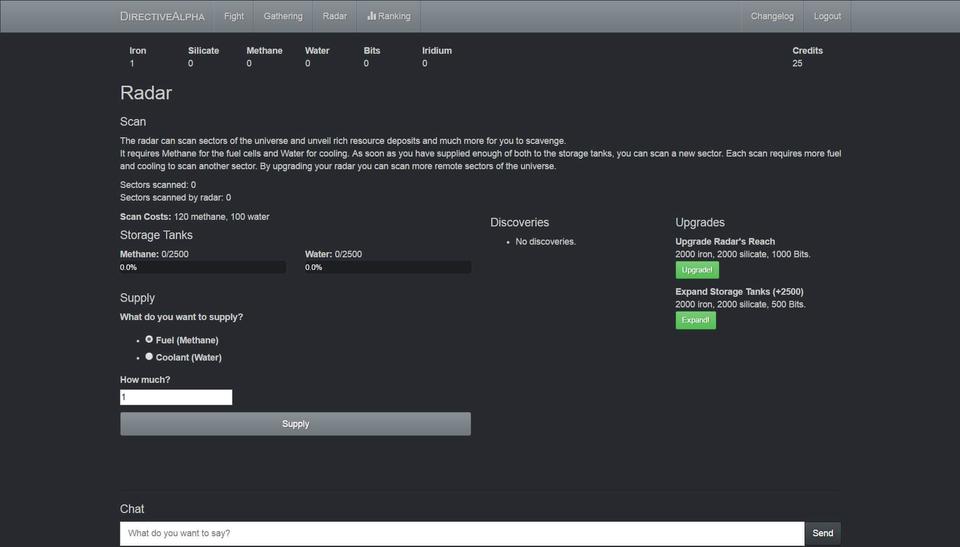
Task: Choose the Coolant (Water) radio option
Action: coord(149,356)
